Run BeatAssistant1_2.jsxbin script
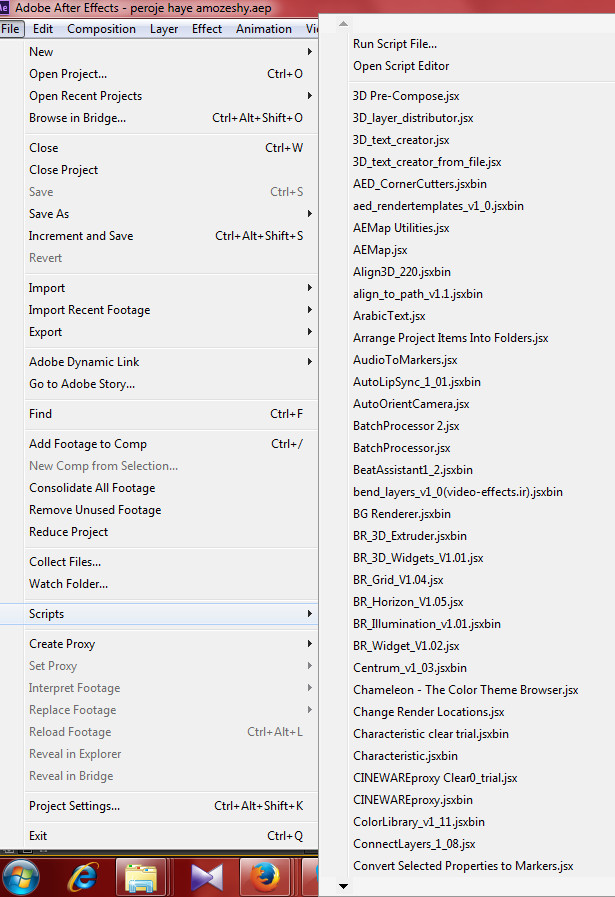The height and width of the screenshot is (897, 615). (412, 470)
